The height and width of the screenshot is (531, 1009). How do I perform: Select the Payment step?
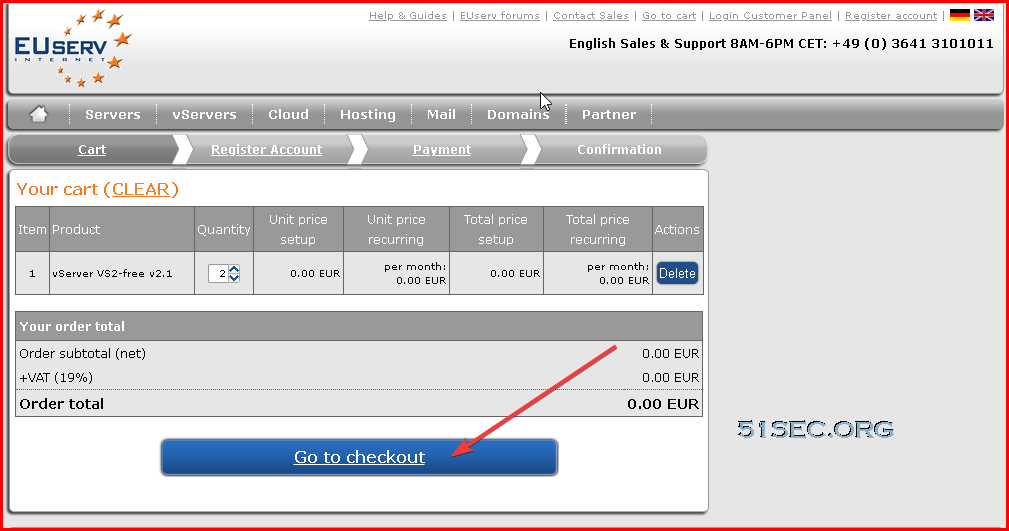(441, 149)
